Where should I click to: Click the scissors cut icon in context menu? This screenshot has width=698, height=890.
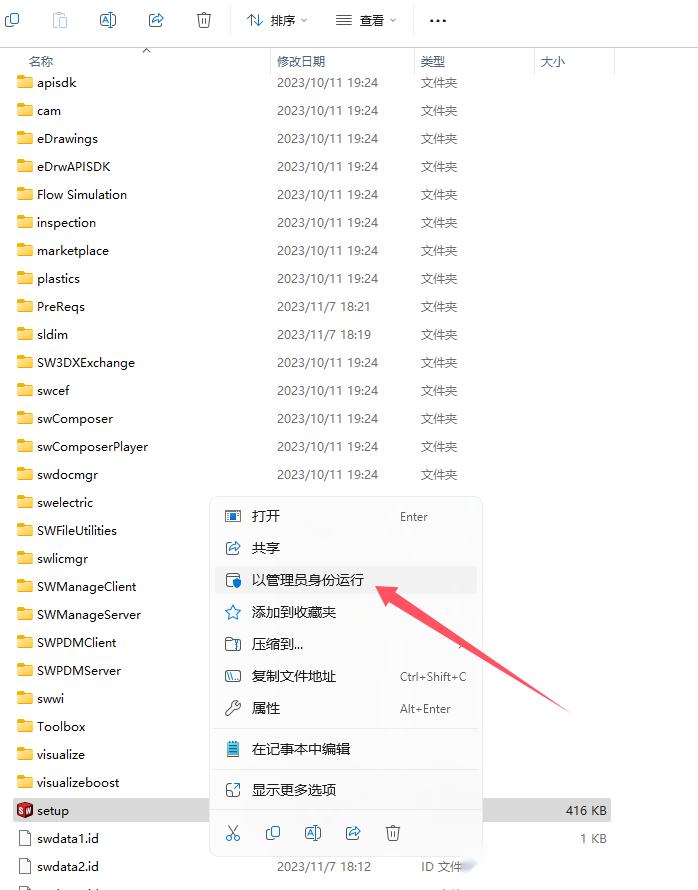(x=233, y=833)
